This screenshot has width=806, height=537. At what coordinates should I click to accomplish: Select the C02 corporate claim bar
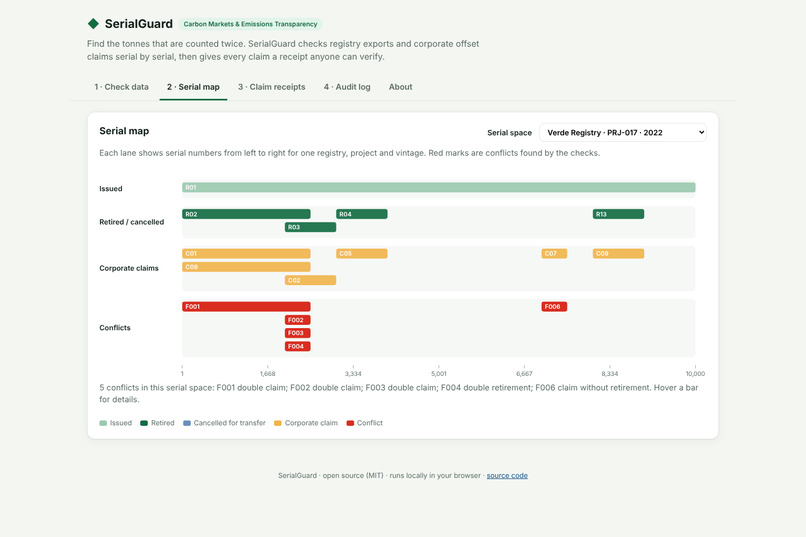(310, 280)
